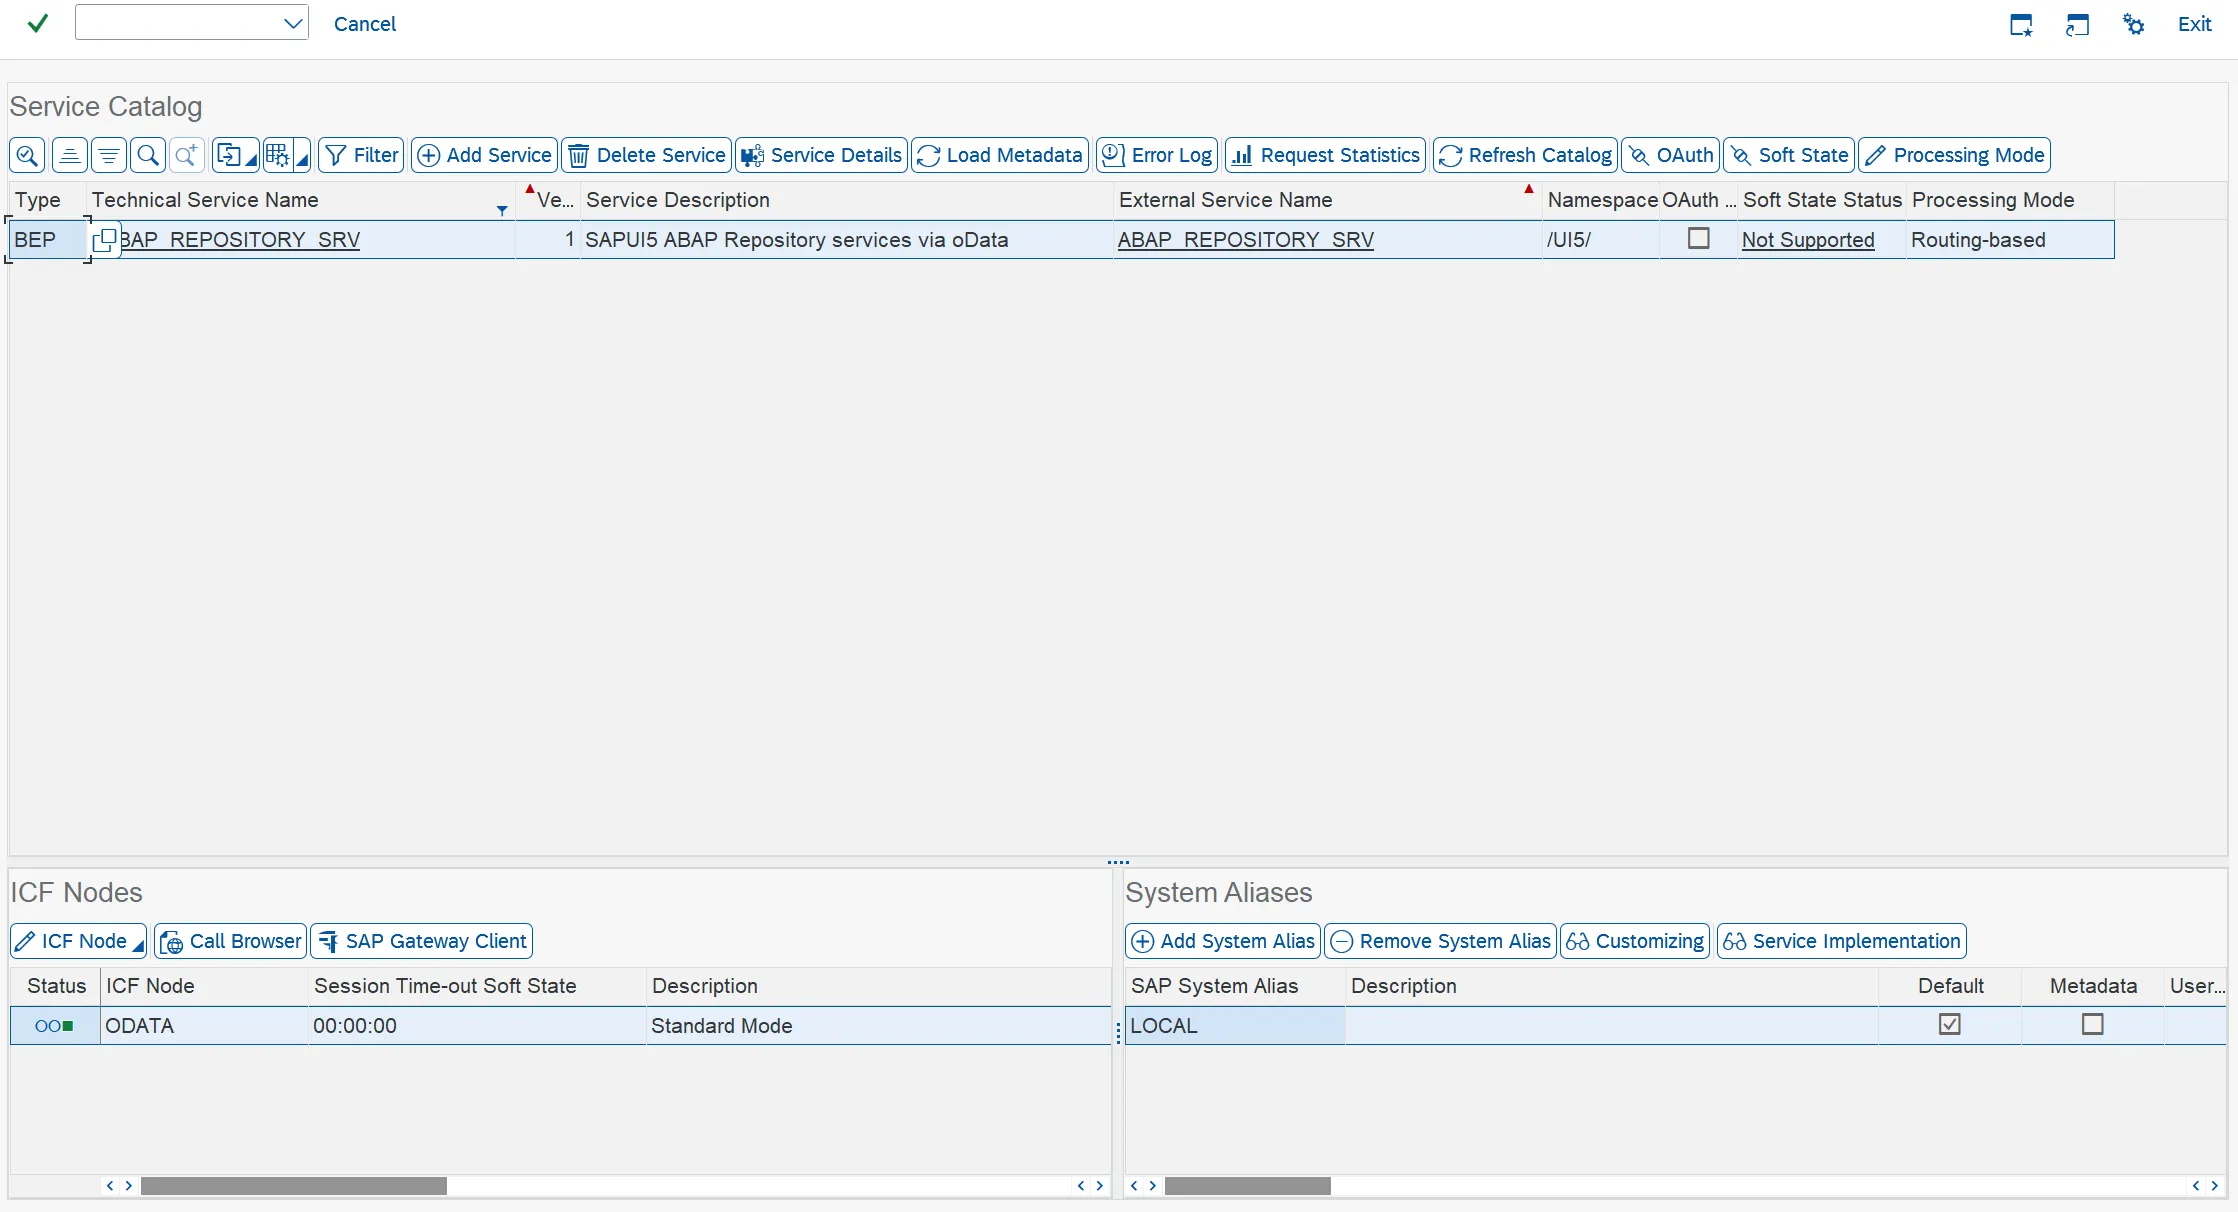Click Exit in the top bar

(2194, 24)
